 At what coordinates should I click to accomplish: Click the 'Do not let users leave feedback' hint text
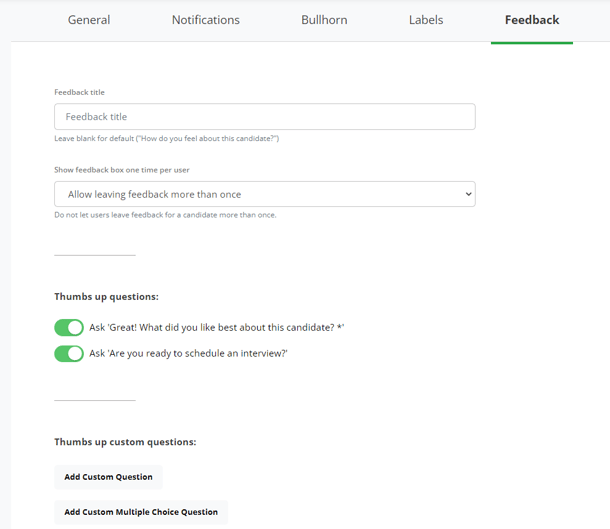165,215
